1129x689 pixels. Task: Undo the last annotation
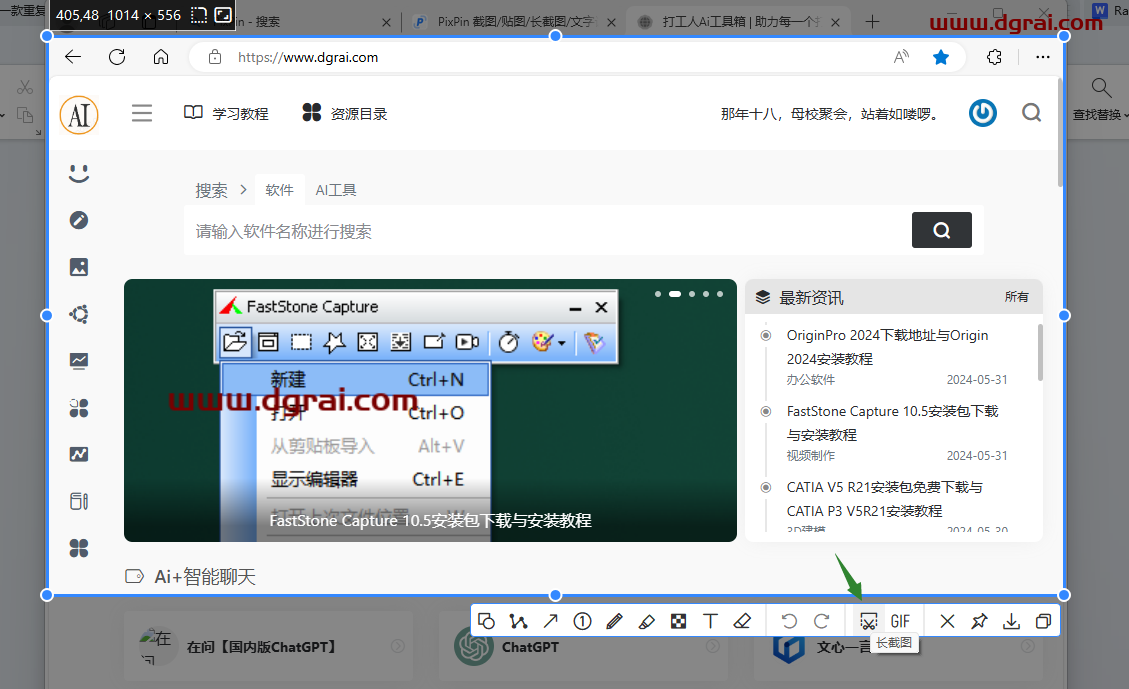click(789, 621)
